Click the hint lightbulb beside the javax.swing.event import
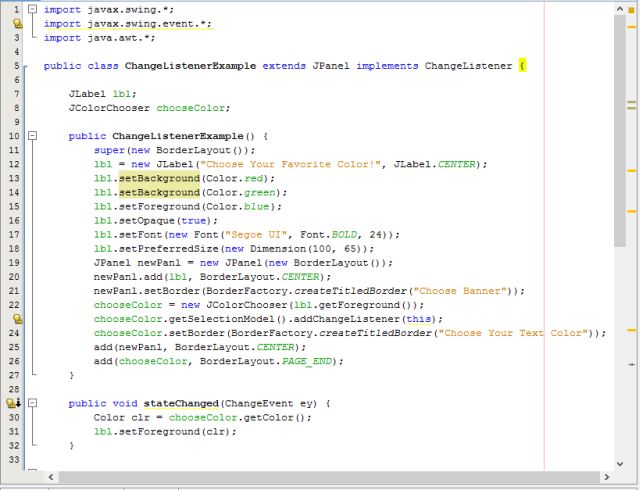The image size is (640, 490). [x=17, y=24]
